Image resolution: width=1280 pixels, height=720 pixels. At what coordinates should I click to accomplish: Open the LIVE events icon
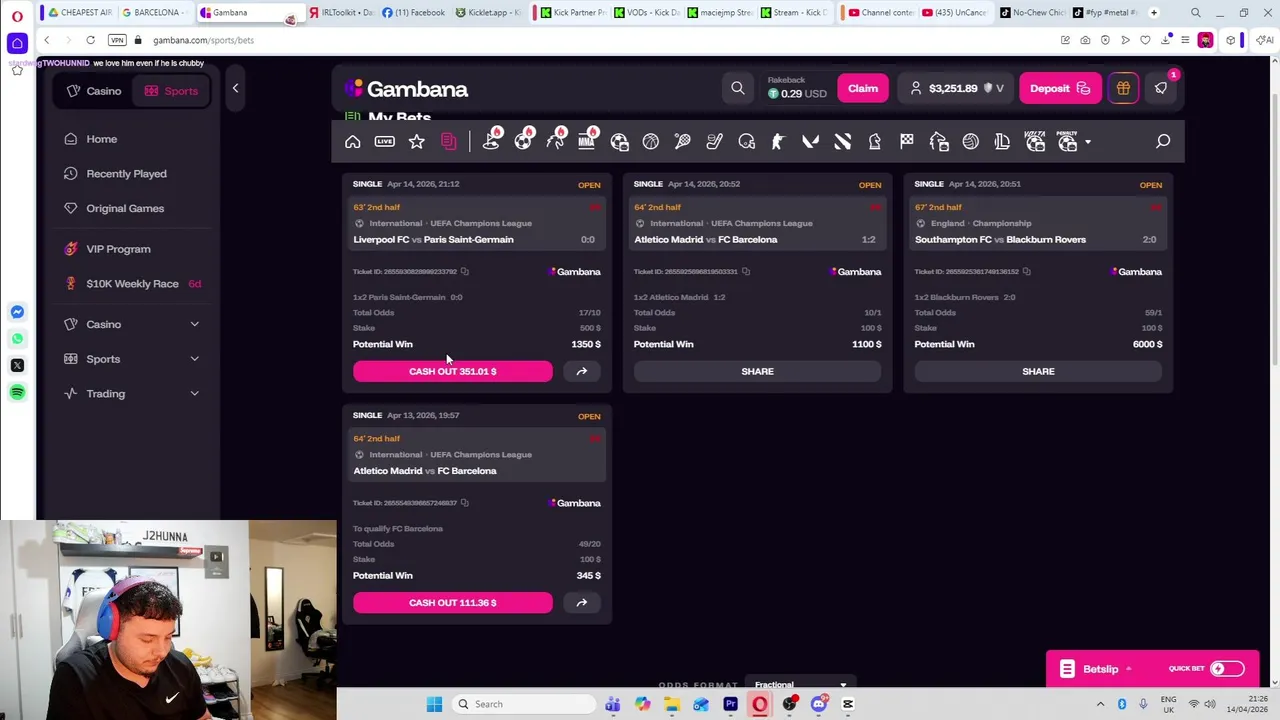(385, 142)
